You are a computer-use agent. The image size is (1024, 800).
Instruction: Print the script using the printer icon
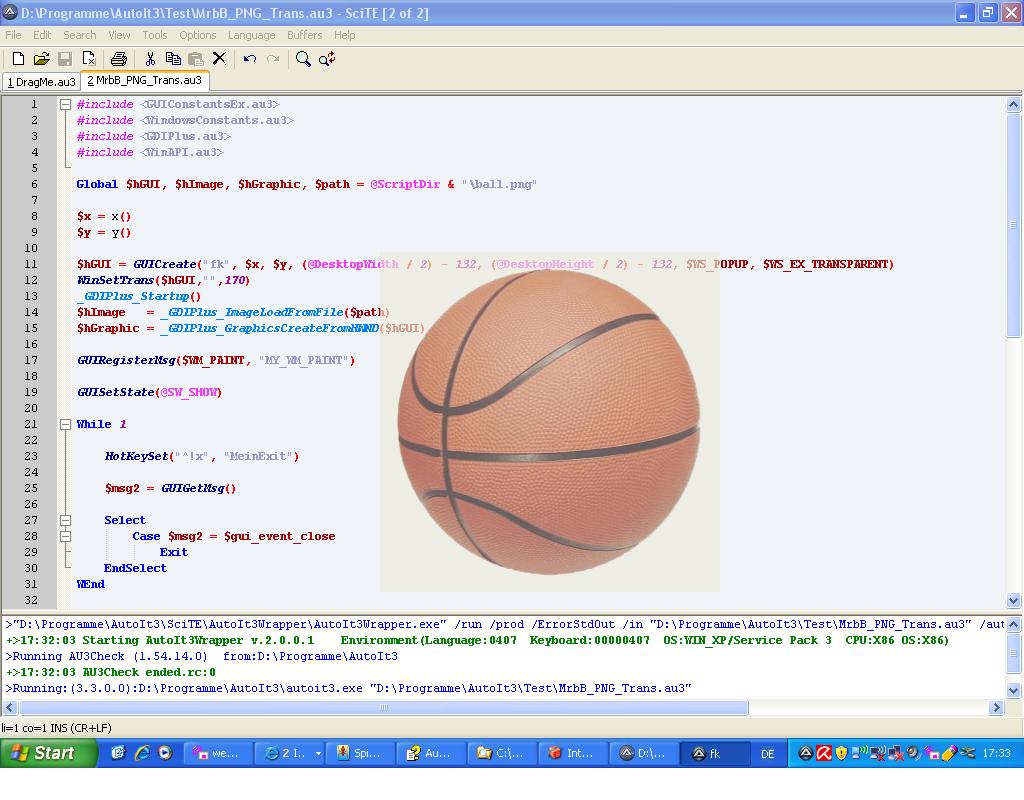pyautogui.click(x=119, y=59)
